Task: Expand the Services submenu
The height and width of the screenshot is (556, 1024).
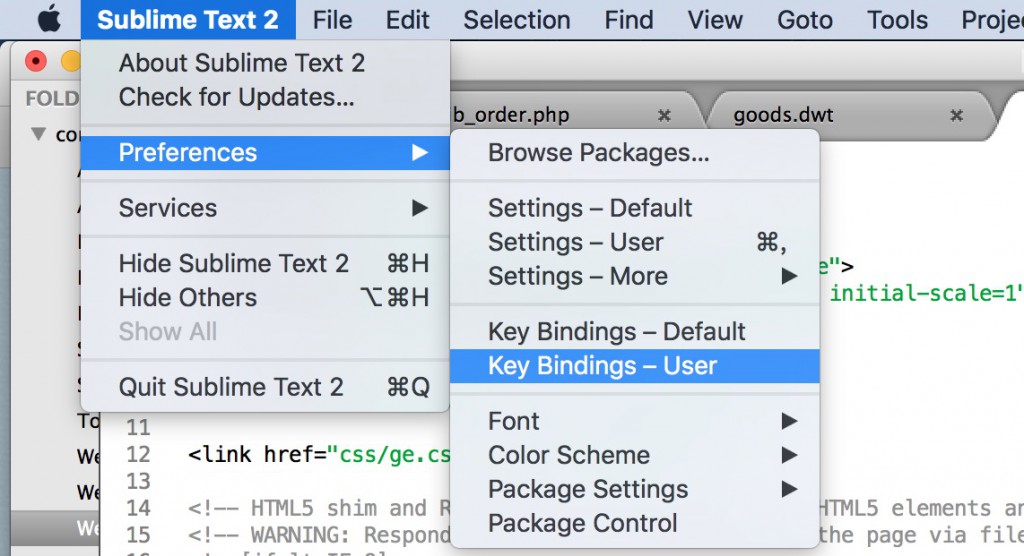Action: (x=265, y=208)
